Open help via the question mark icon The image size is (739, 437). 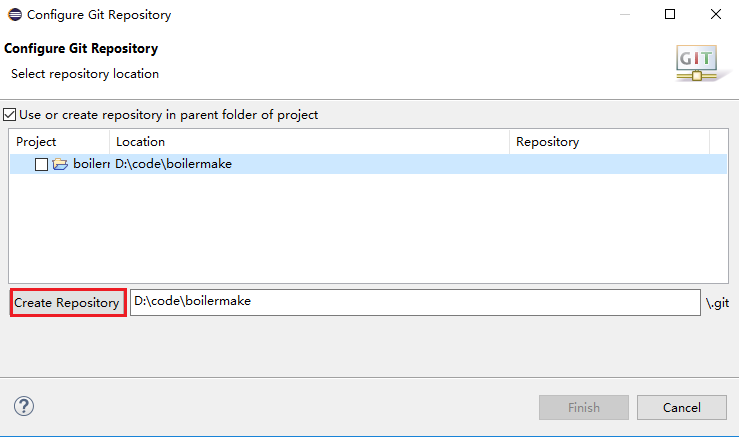coord(24,406)
